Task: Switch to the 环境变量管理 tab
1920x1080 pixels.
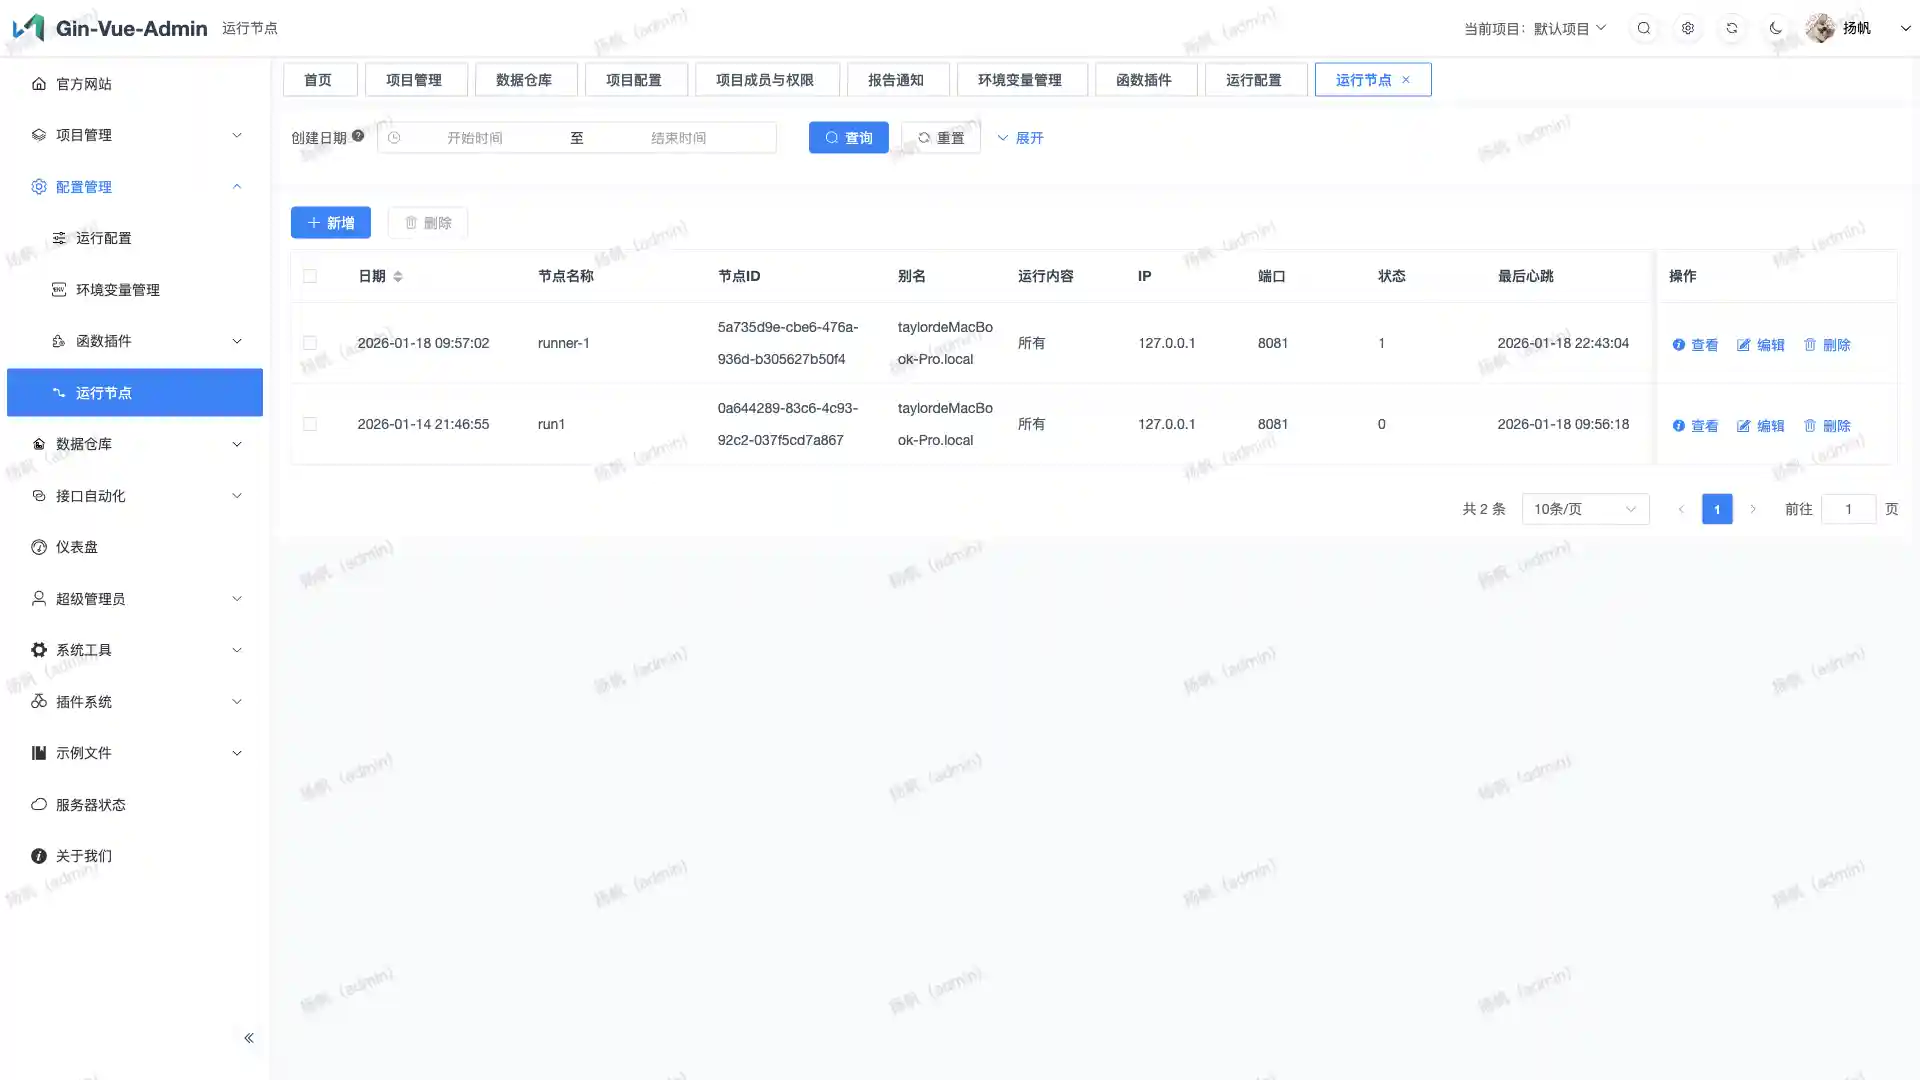Action: point(1019,80)
